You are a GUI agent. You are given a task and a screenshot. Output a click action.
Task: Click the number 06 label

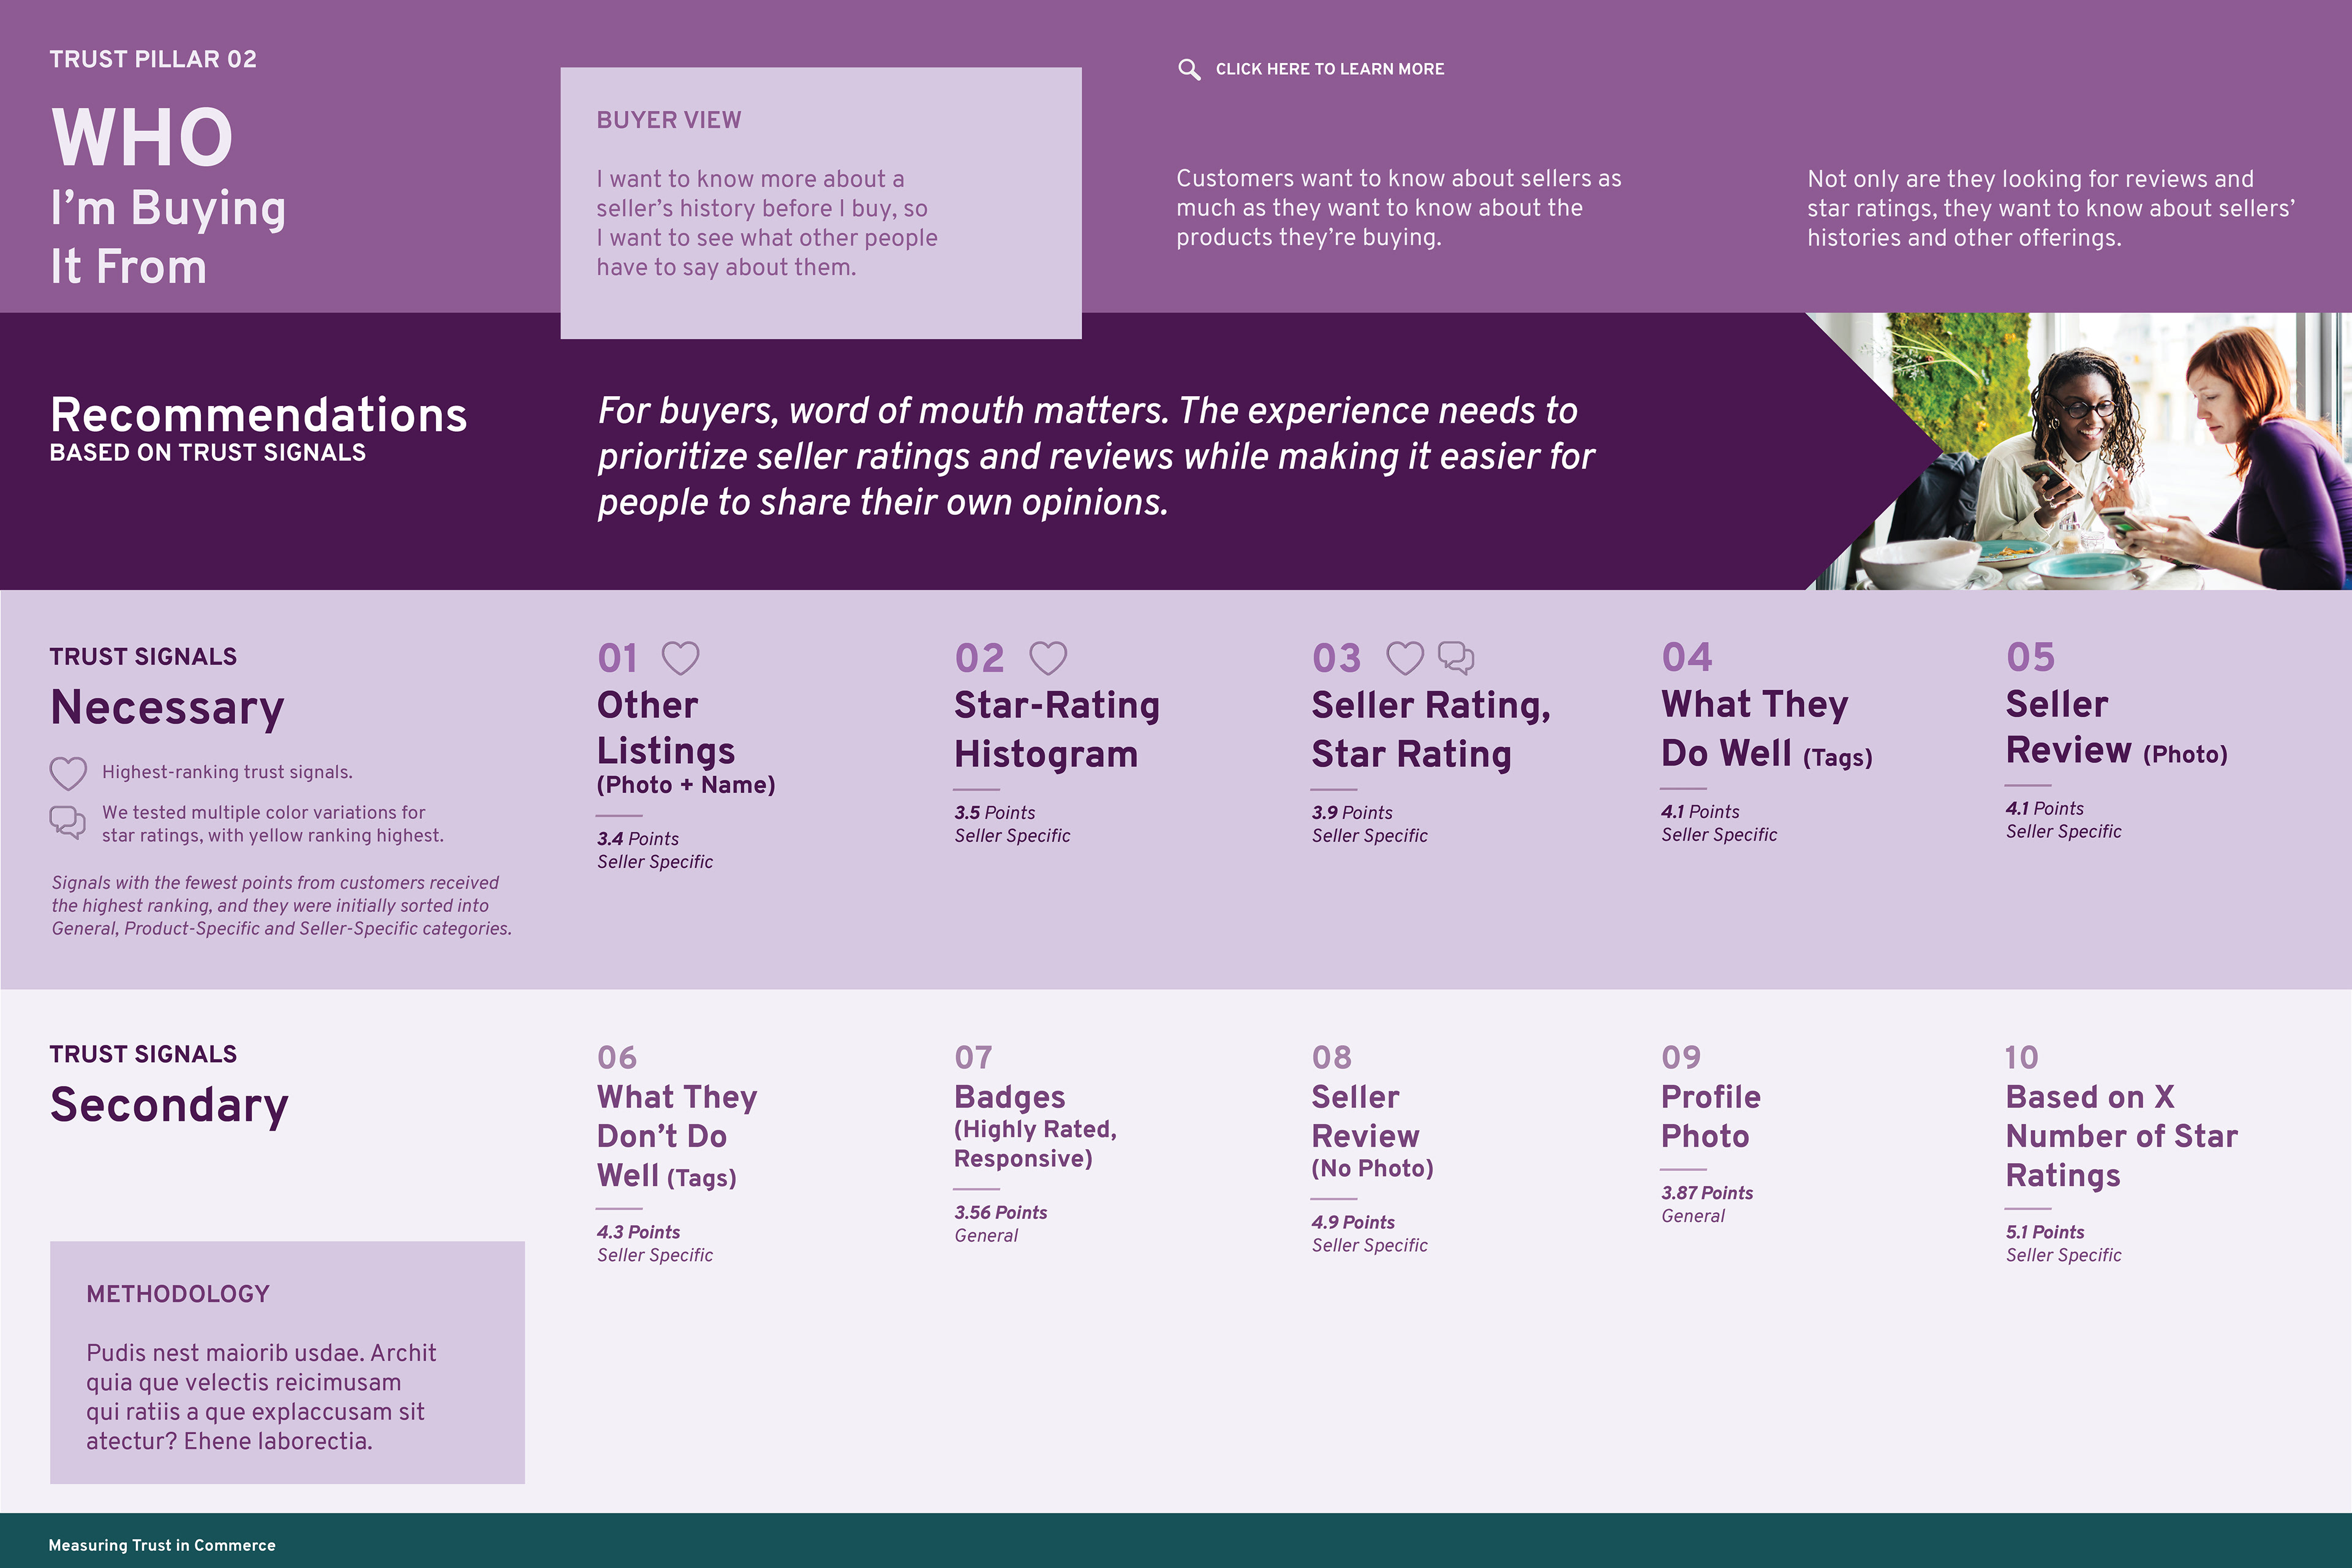pyautogui.click(x=617, y=1058)
